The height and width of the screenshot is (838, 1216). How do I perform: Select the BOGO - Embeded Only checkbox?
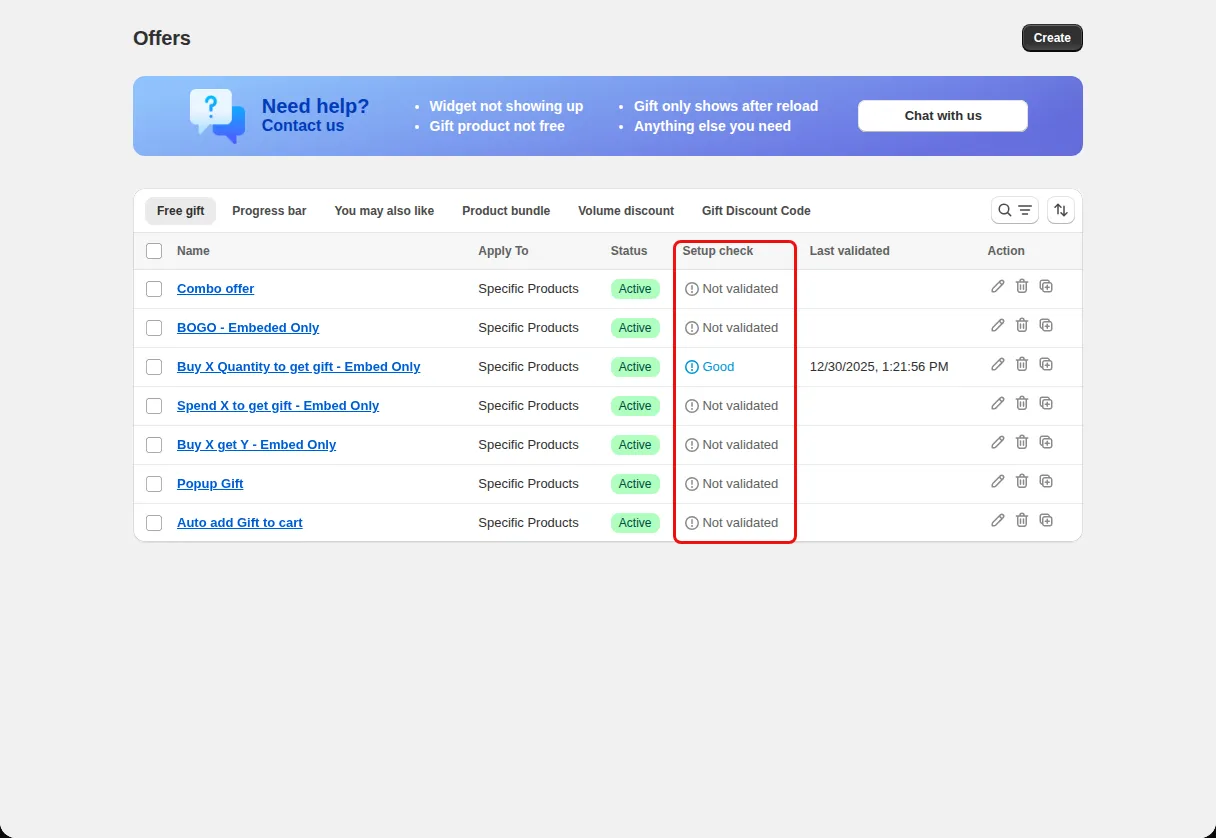tap(154, 328)
